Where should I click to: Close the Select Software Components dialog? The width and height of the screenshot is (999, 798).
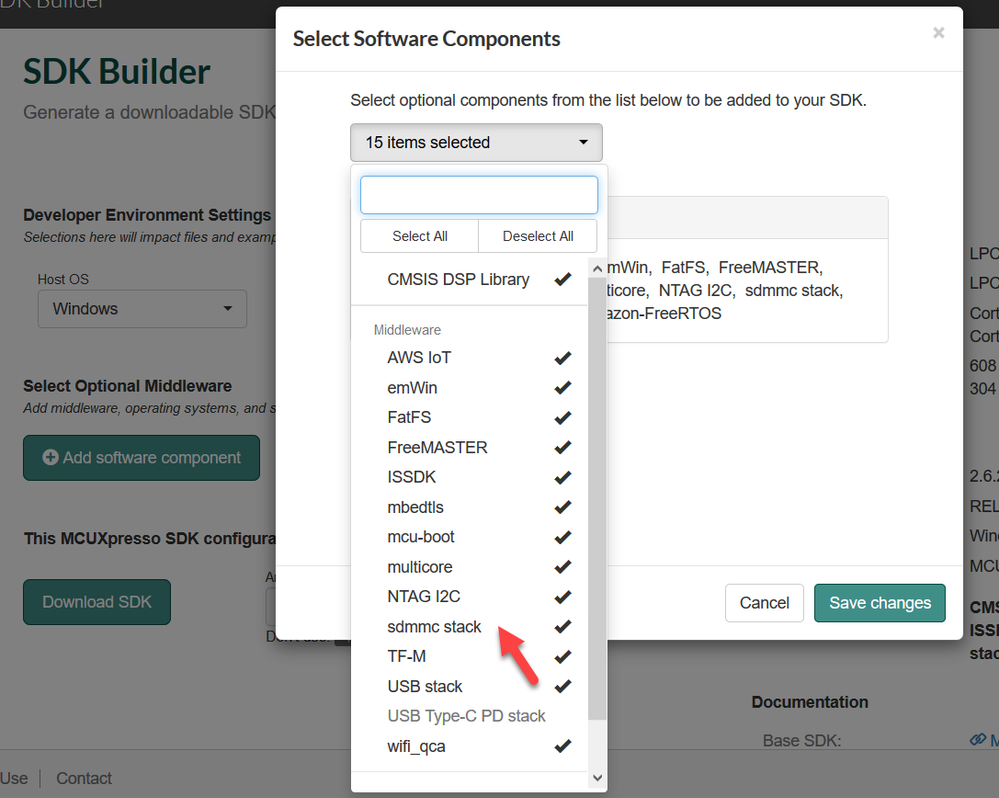(938, 33)
